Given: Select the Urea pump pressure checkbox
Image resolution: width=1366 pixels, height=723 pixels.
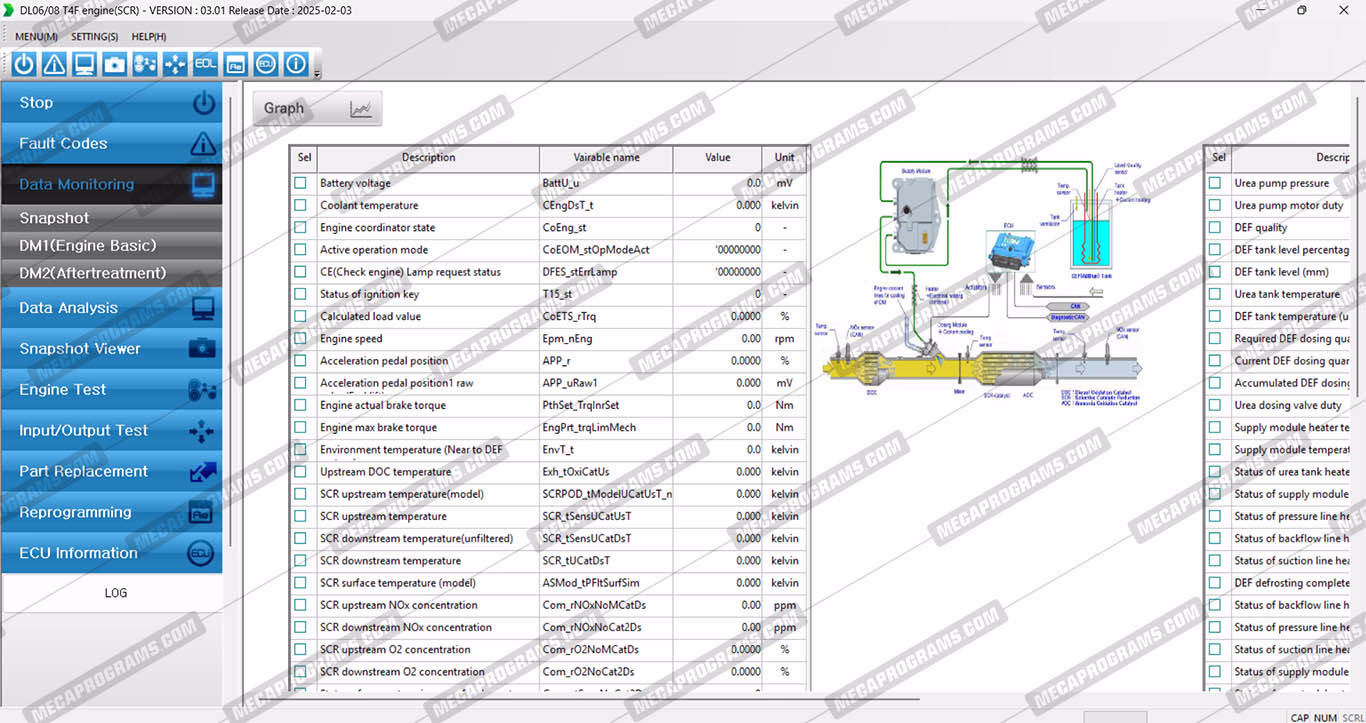Looking at the screenshot, I should point(1215,184).
